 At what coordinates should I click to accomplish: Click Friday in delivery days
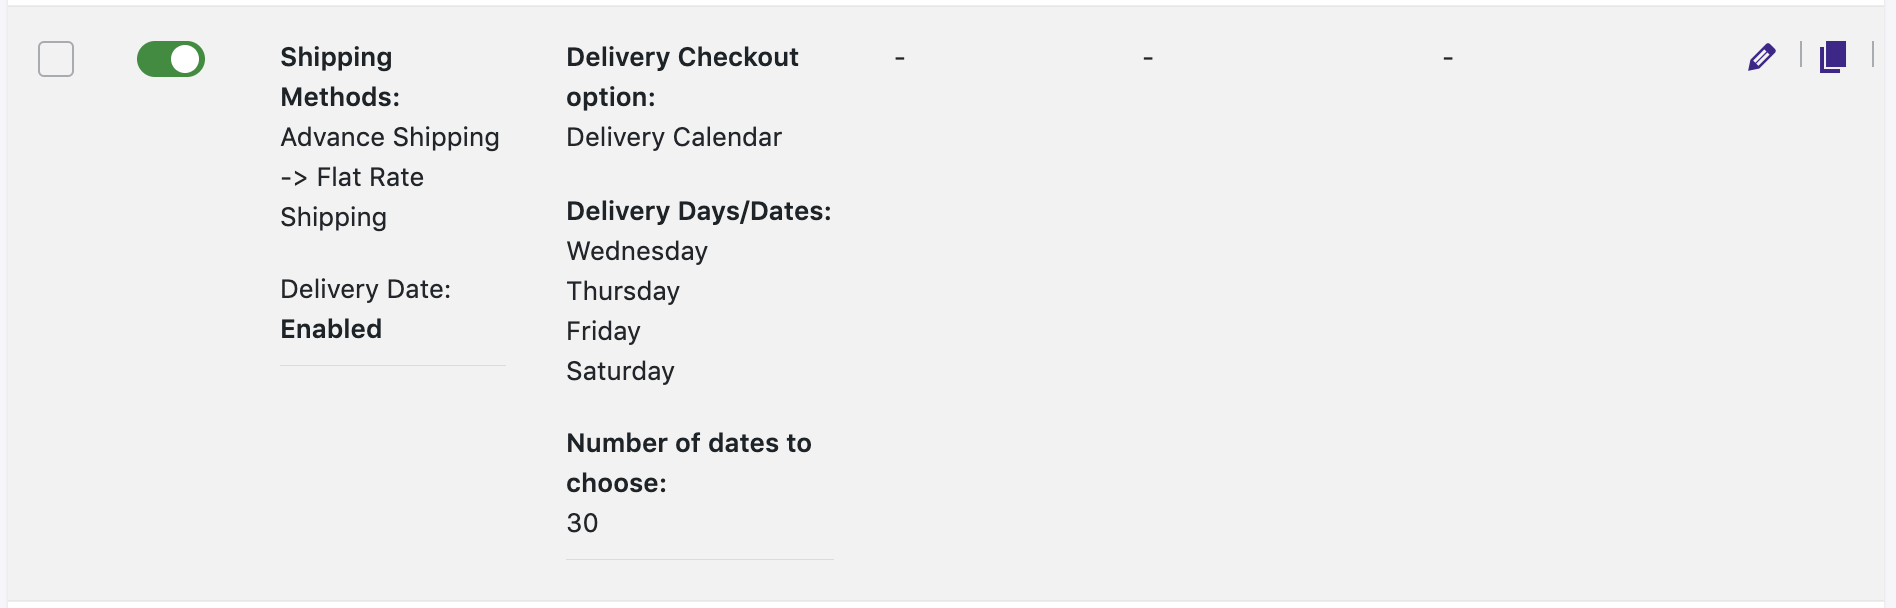[603, 331]
